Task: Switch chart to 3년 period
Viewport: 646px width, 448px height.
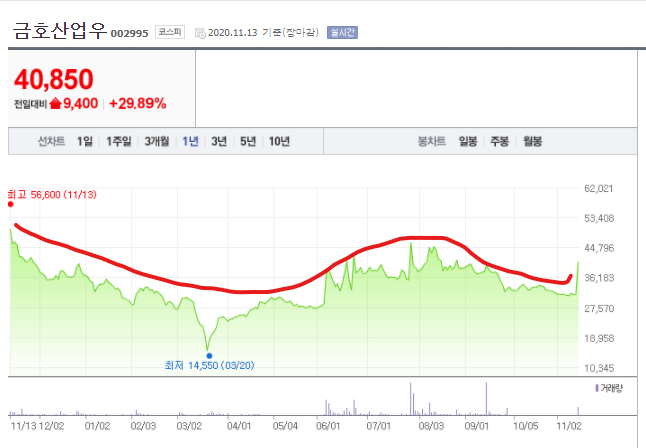Action: pyautogui.click(x=219, y=141)
